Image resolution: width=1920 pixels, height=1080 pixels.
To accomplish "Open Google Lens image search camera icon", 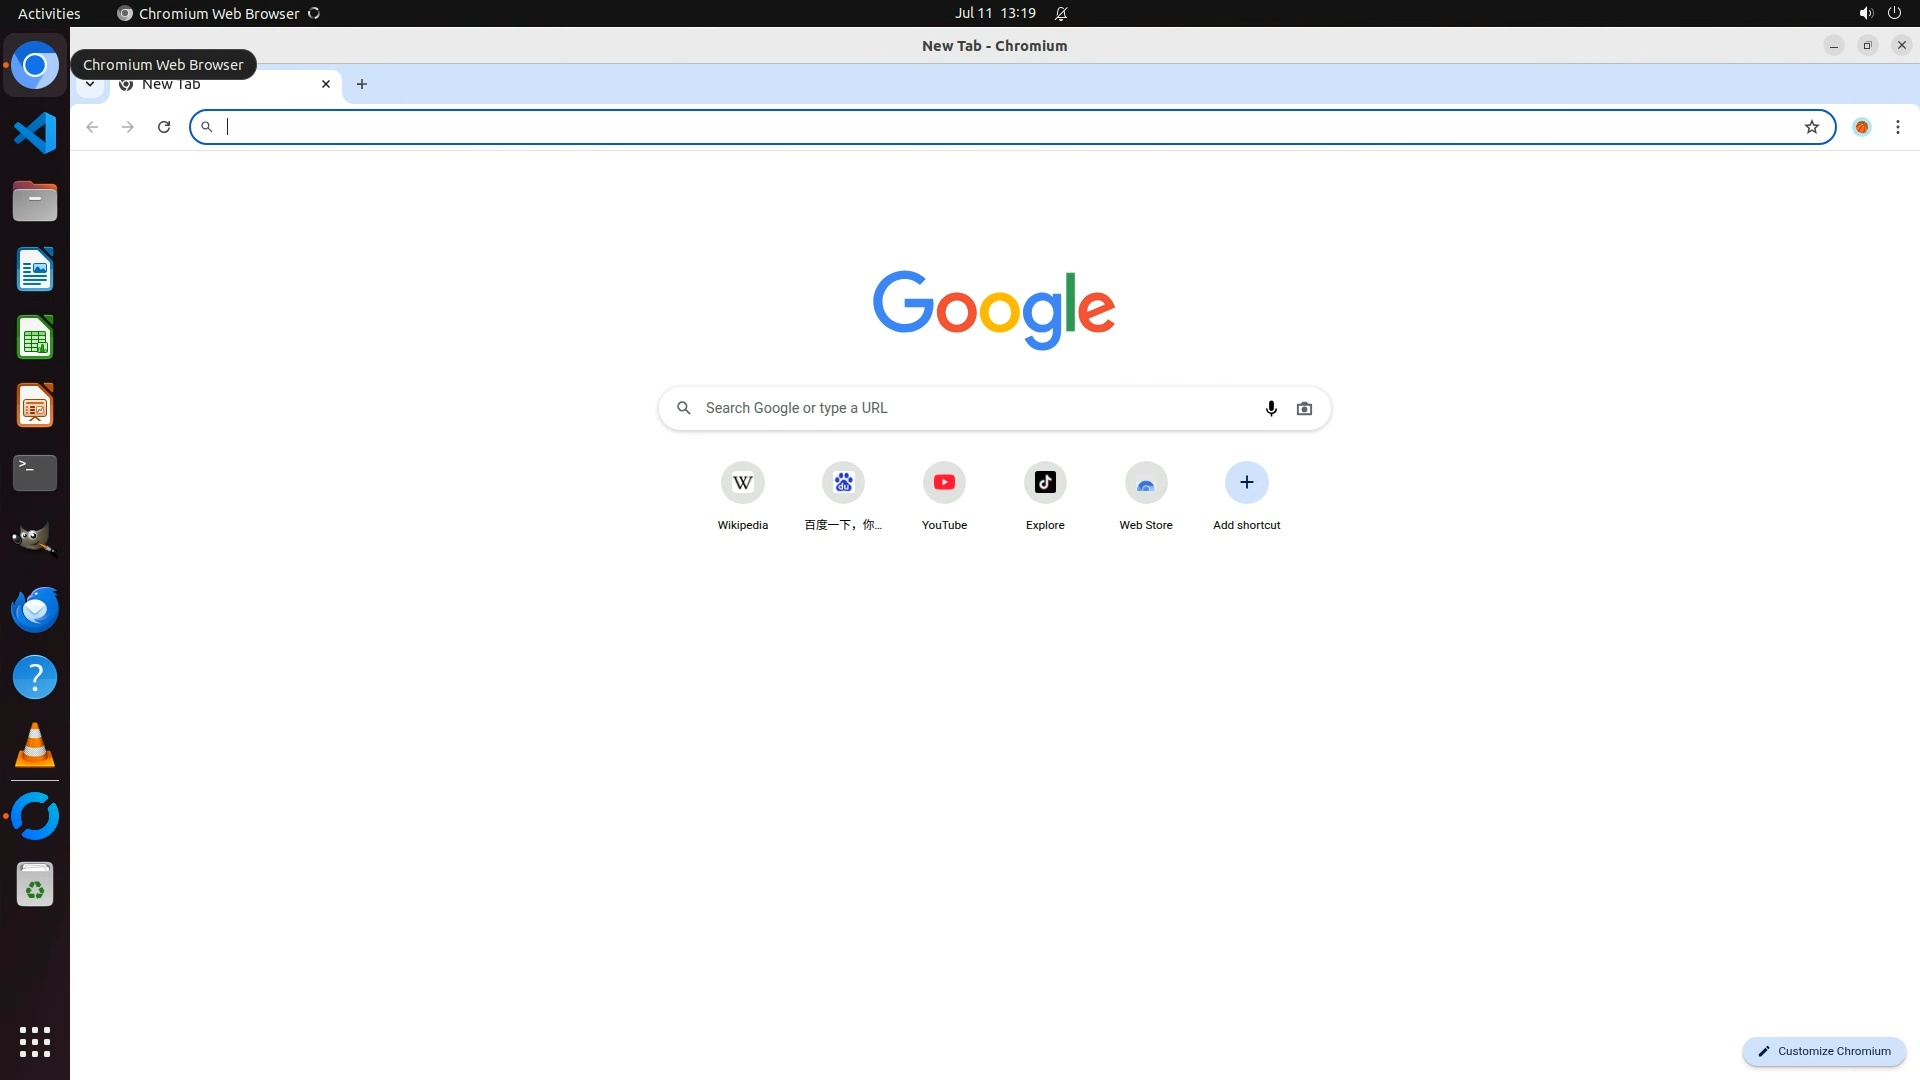I will coord(1304,408).
